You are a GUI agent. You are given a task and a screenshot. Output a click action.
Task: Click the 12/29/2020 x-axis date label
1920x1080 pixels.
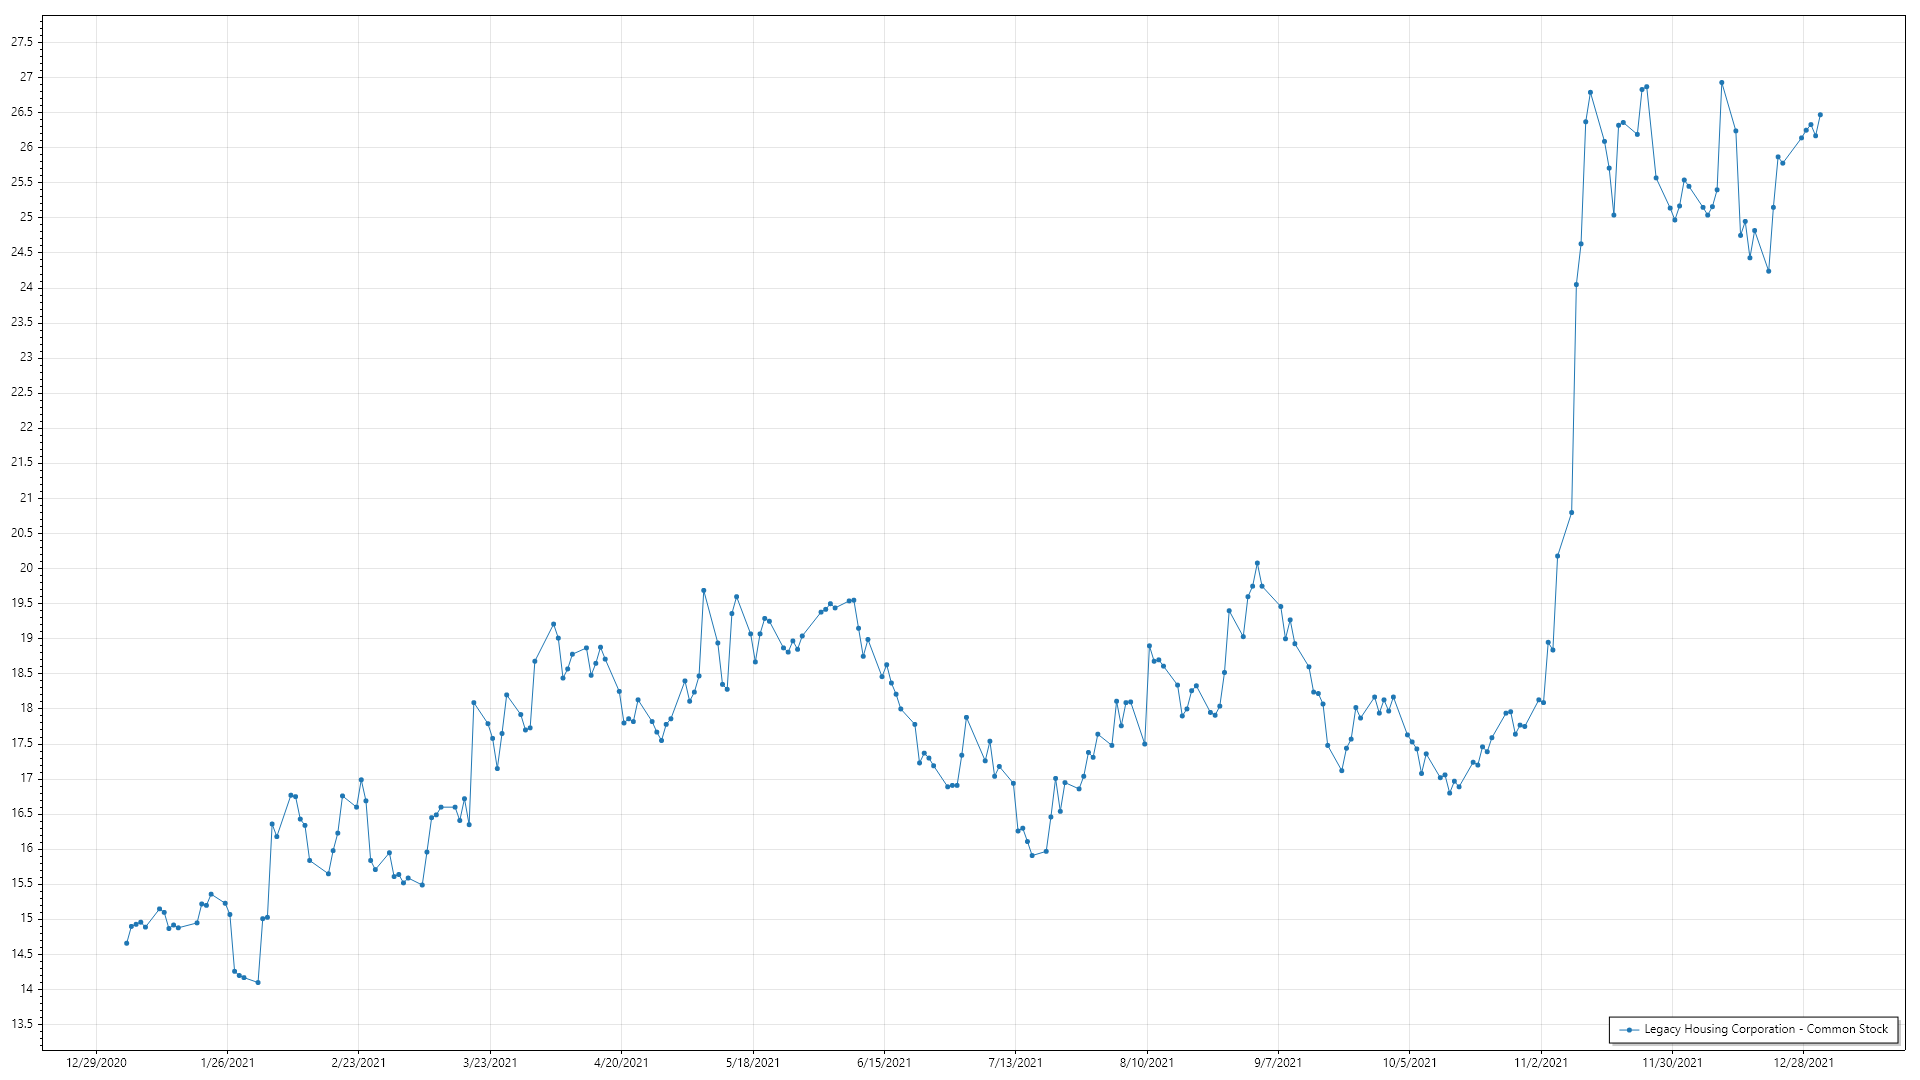coord(96,1062)
